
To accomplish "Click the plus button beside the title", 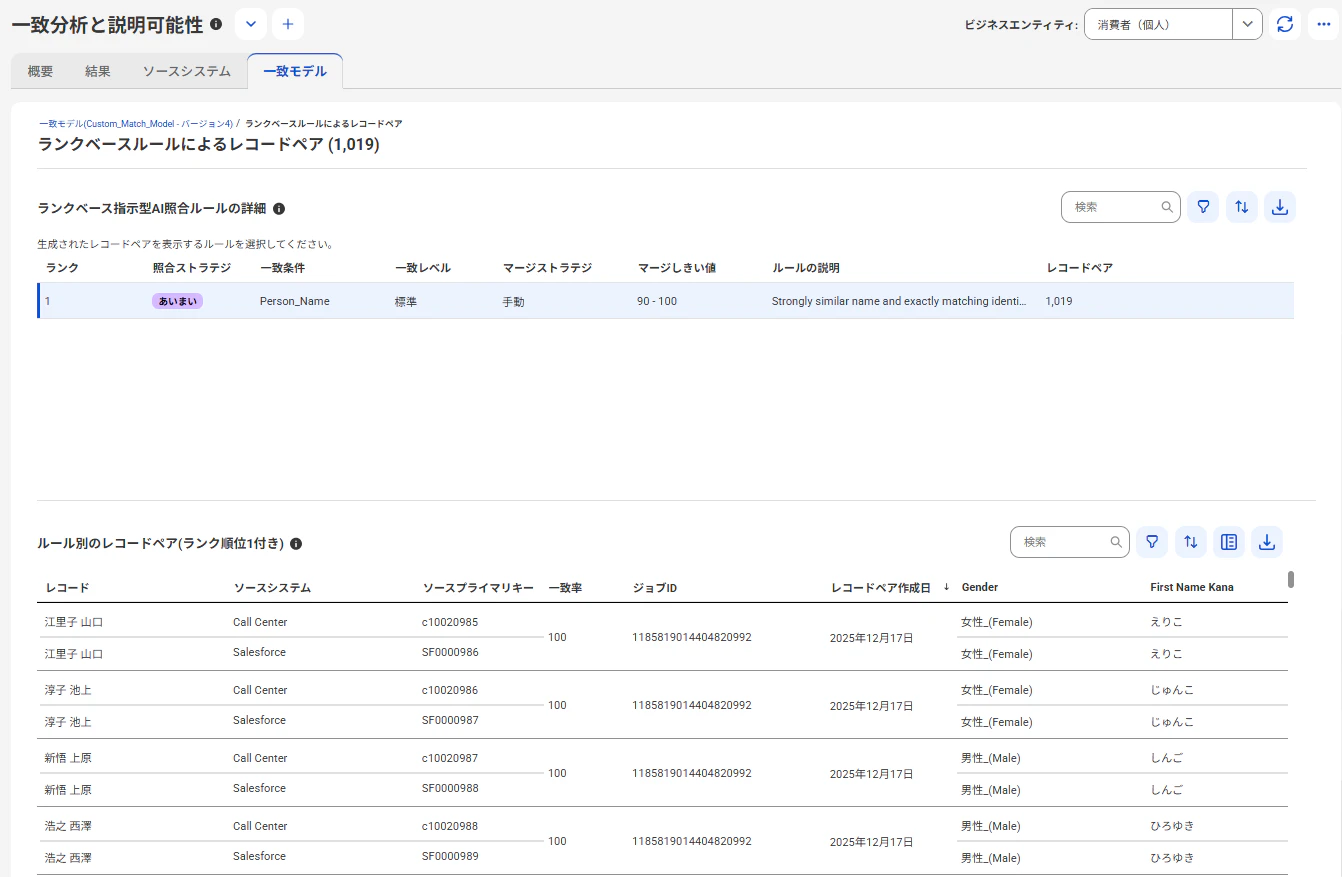I will tap(288, 24).
